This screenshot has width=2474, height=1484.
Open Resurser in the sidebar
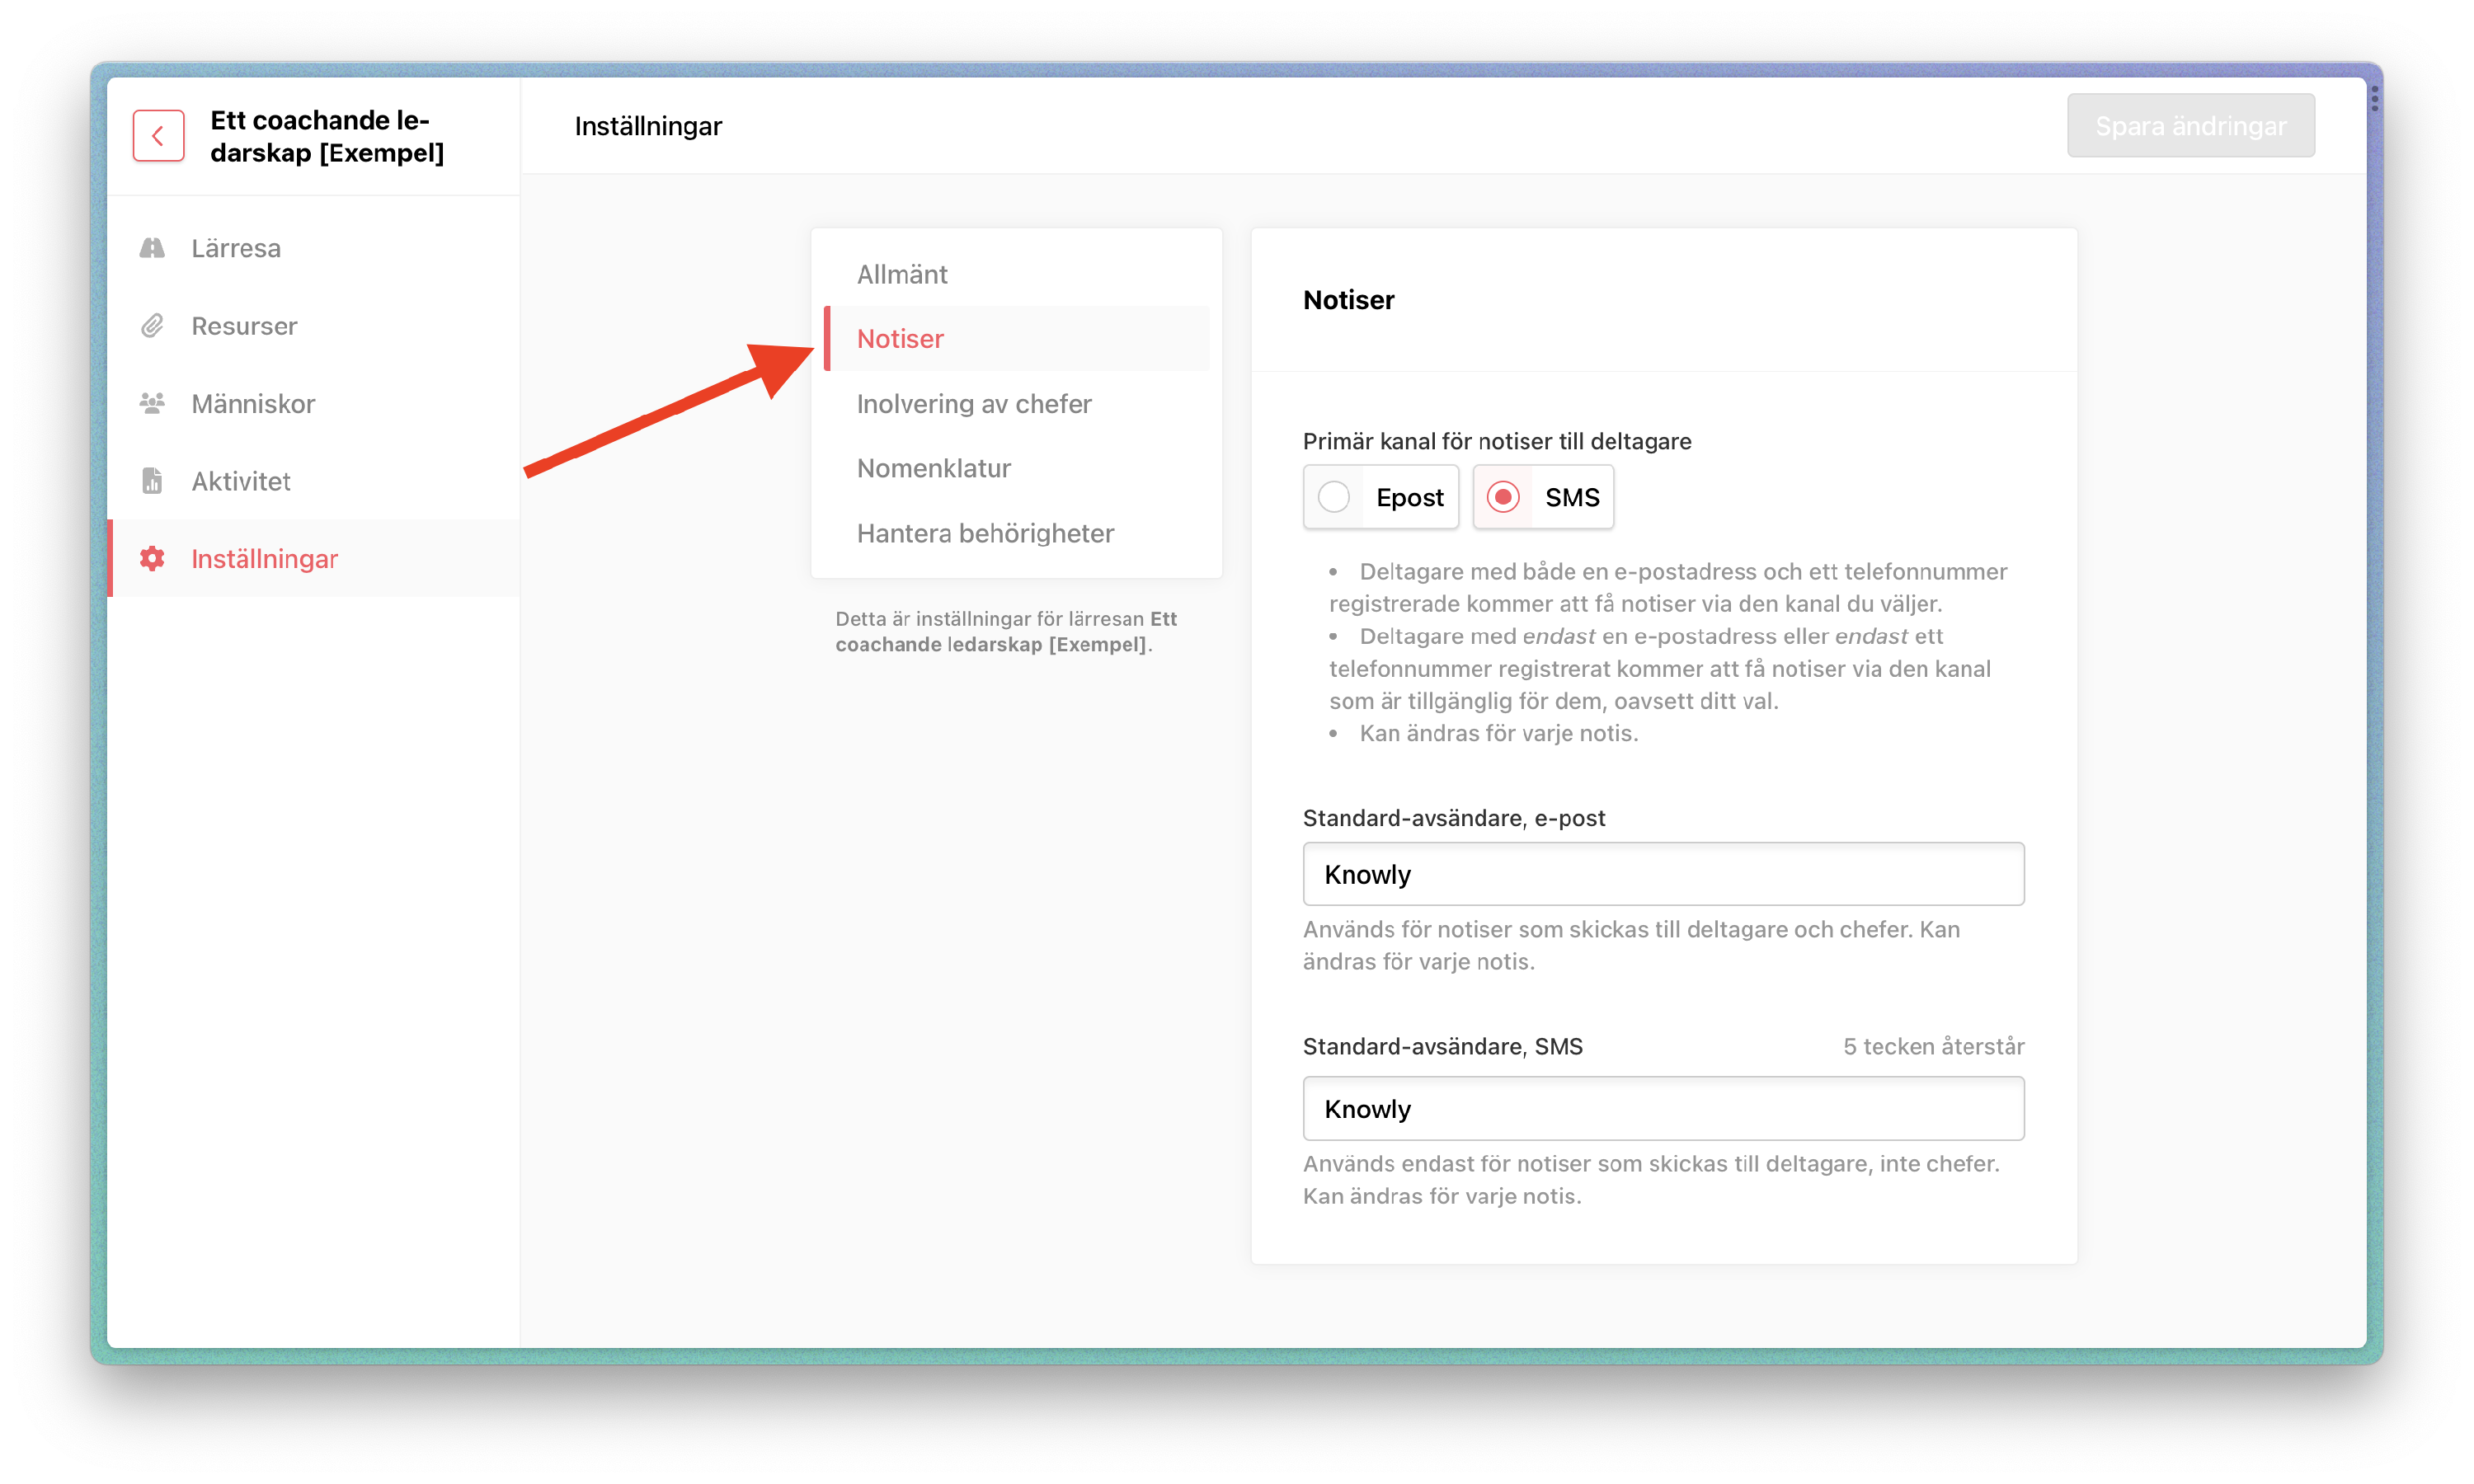[244, 326]
